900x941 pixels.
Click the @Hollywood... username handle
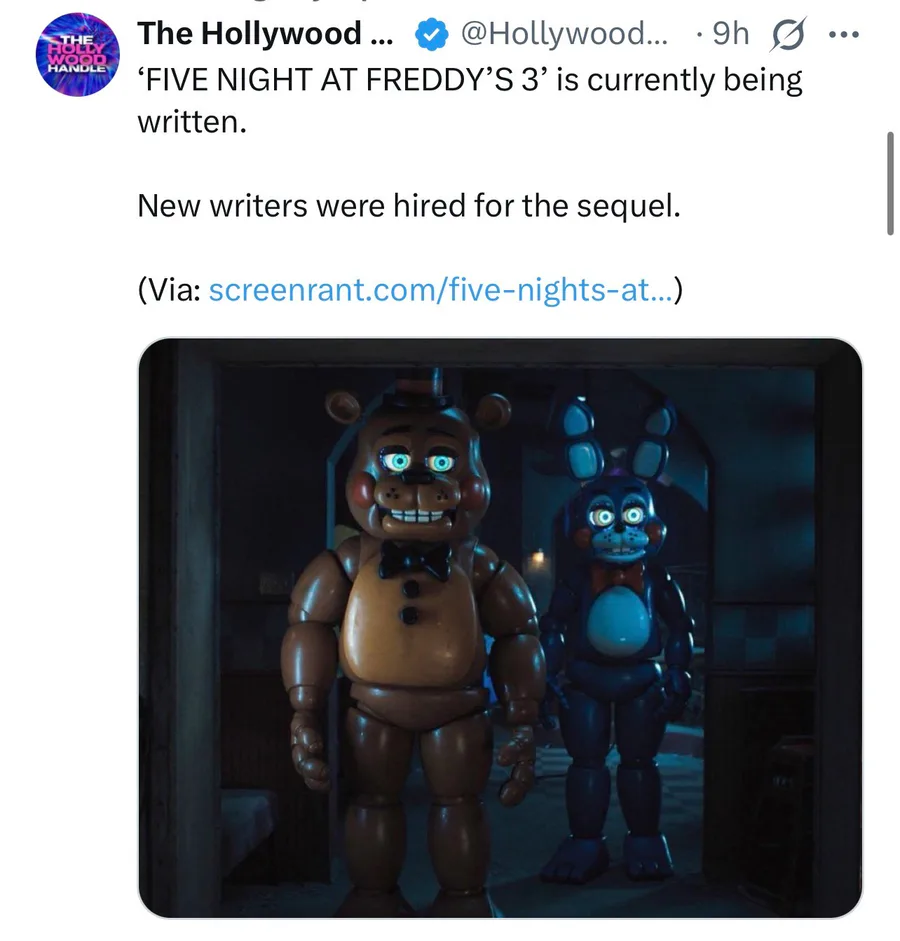[x=564, y=34]
